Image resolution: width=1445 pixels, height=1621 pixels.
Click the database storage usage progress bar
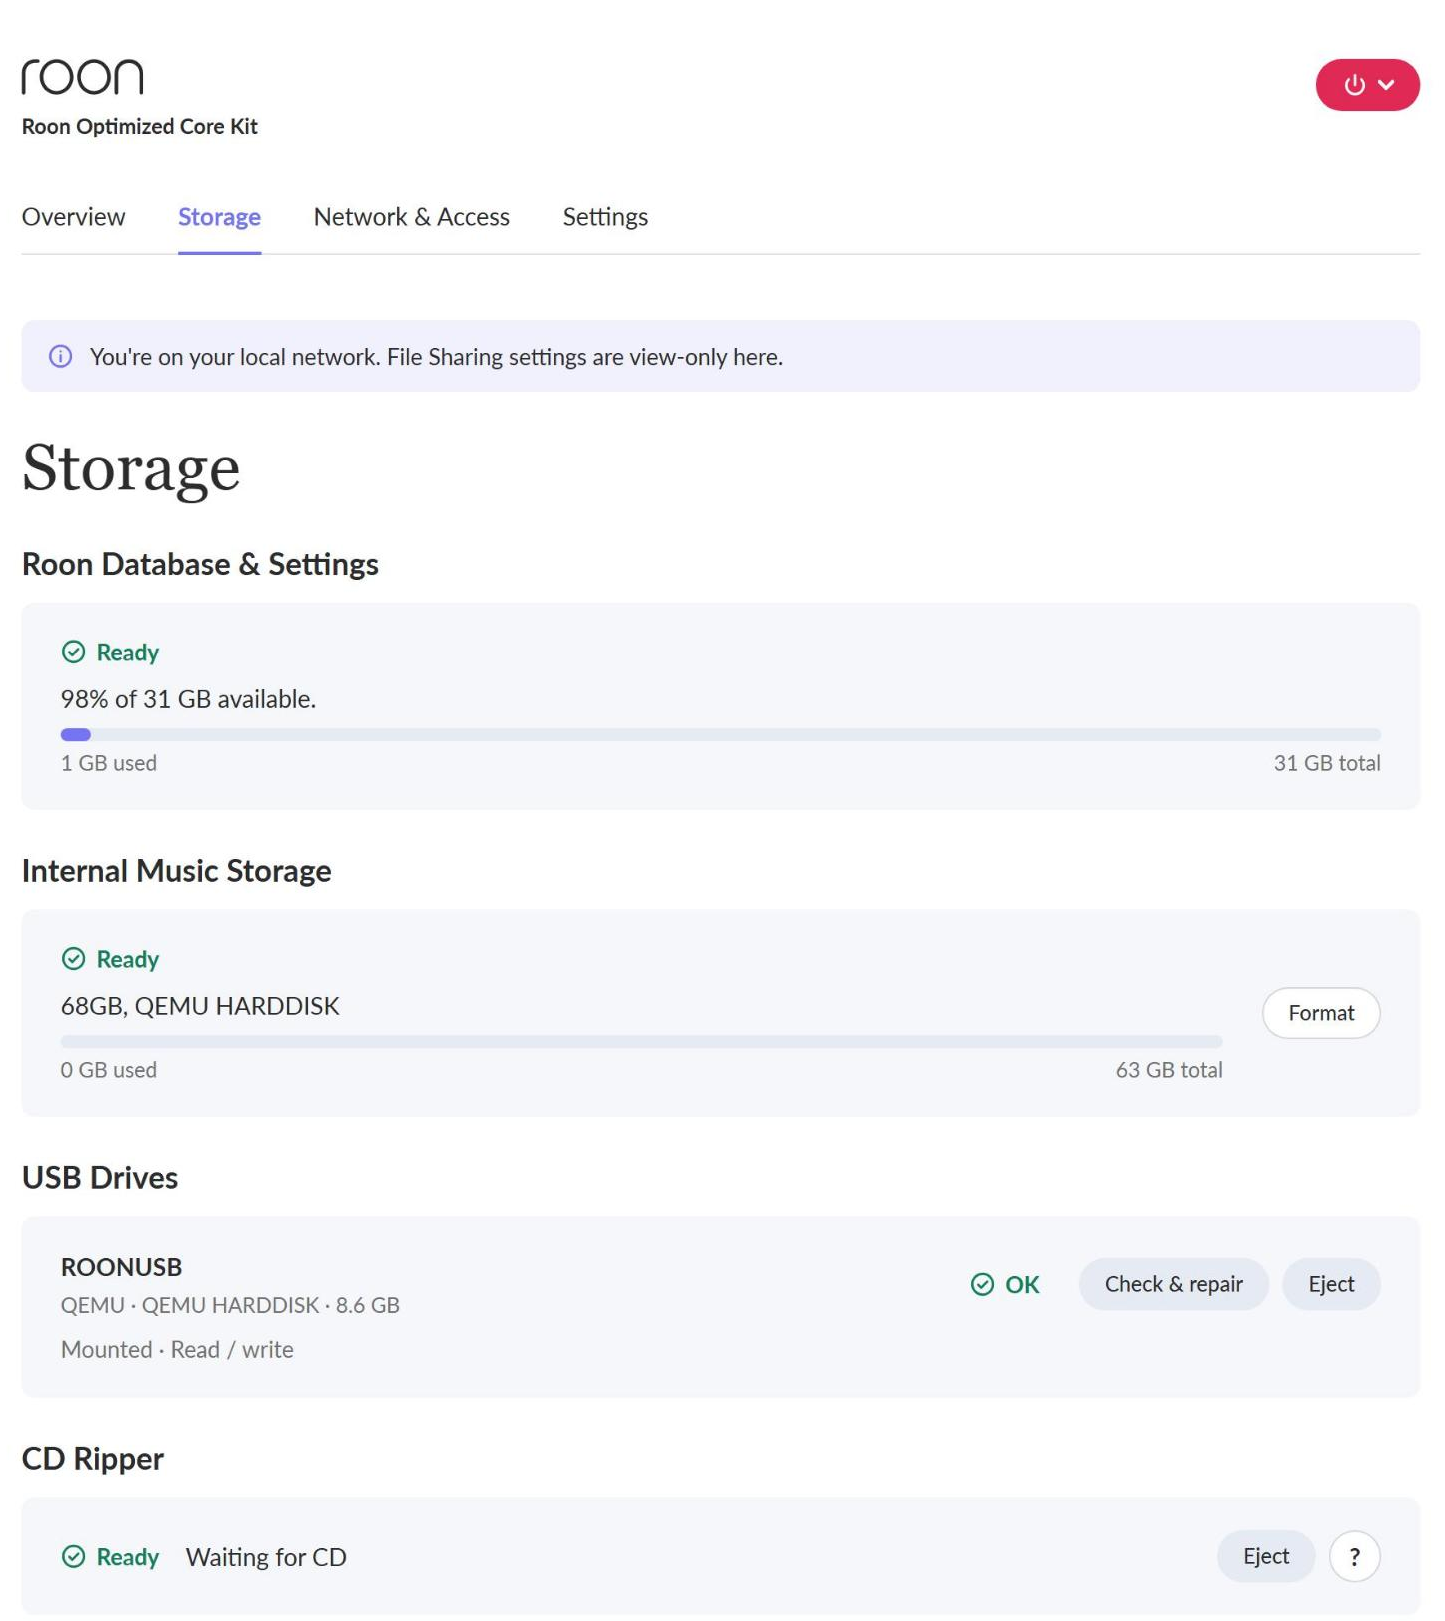pyautogui.click(x=721, y=735)
